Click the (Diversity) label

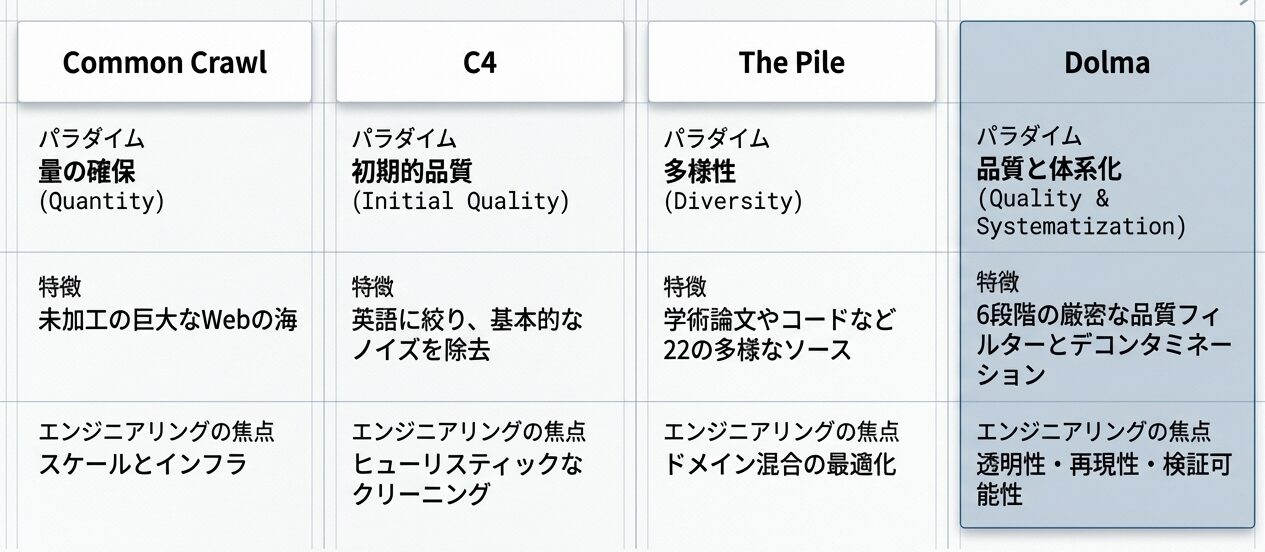[733, 201]
